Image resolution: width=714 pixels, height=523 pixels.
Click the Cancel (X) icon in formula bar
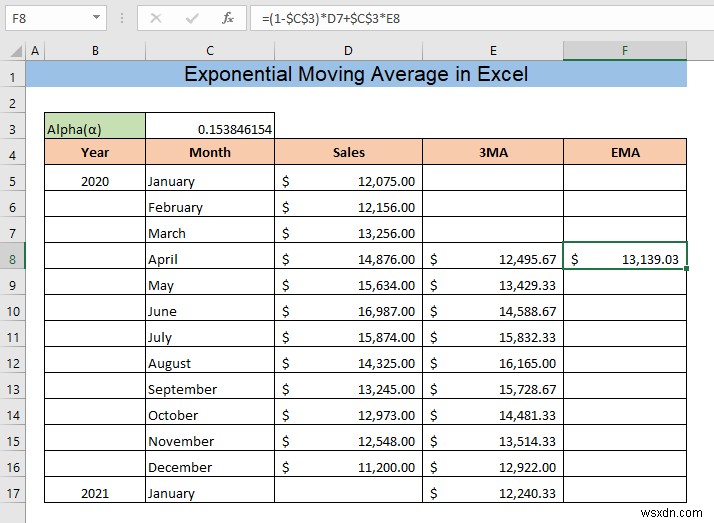pyautogui.click(x=156, y=18)
